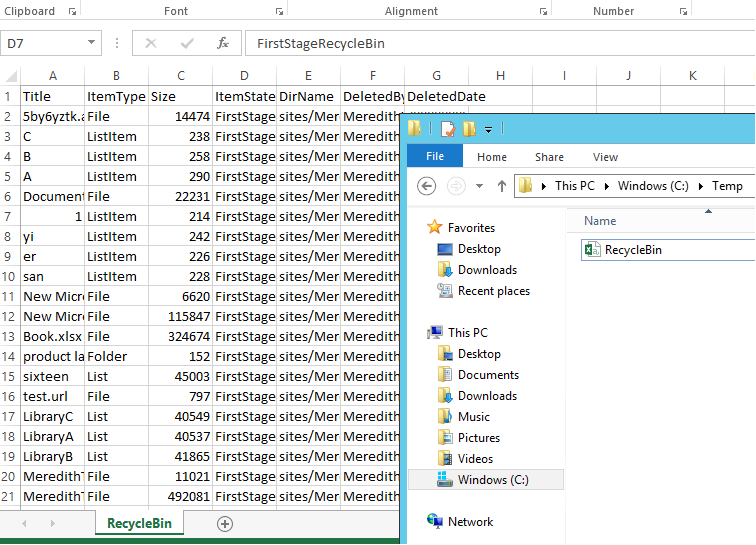Select cell containing test.url
Screen dimensions: 756x545
(53, 396)
